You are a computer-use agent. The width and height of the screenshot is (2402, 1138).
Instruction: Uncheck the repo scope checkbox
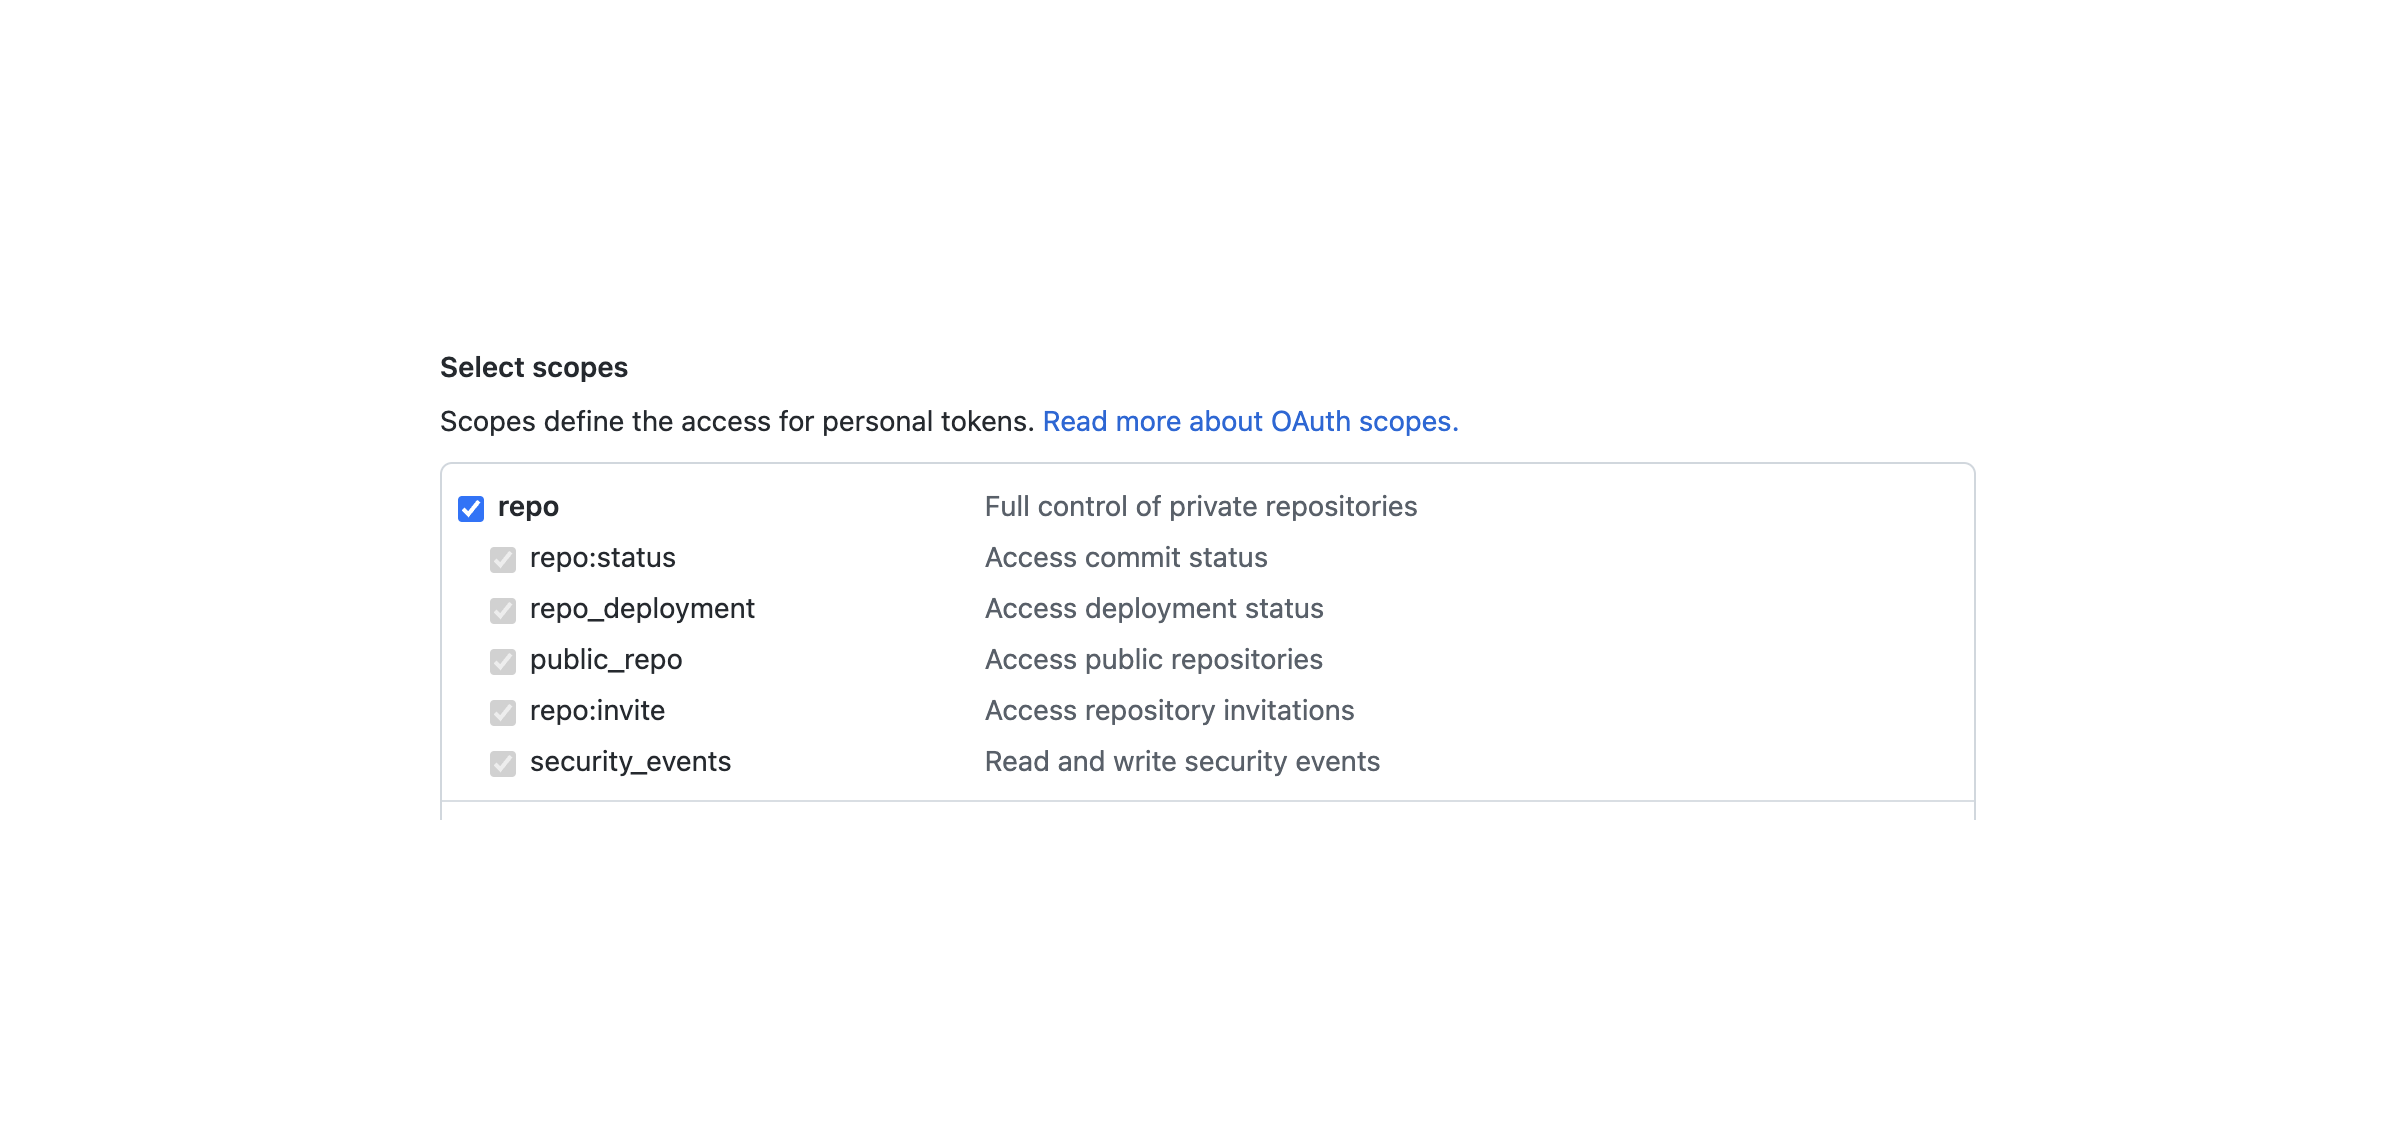(471, 509)
